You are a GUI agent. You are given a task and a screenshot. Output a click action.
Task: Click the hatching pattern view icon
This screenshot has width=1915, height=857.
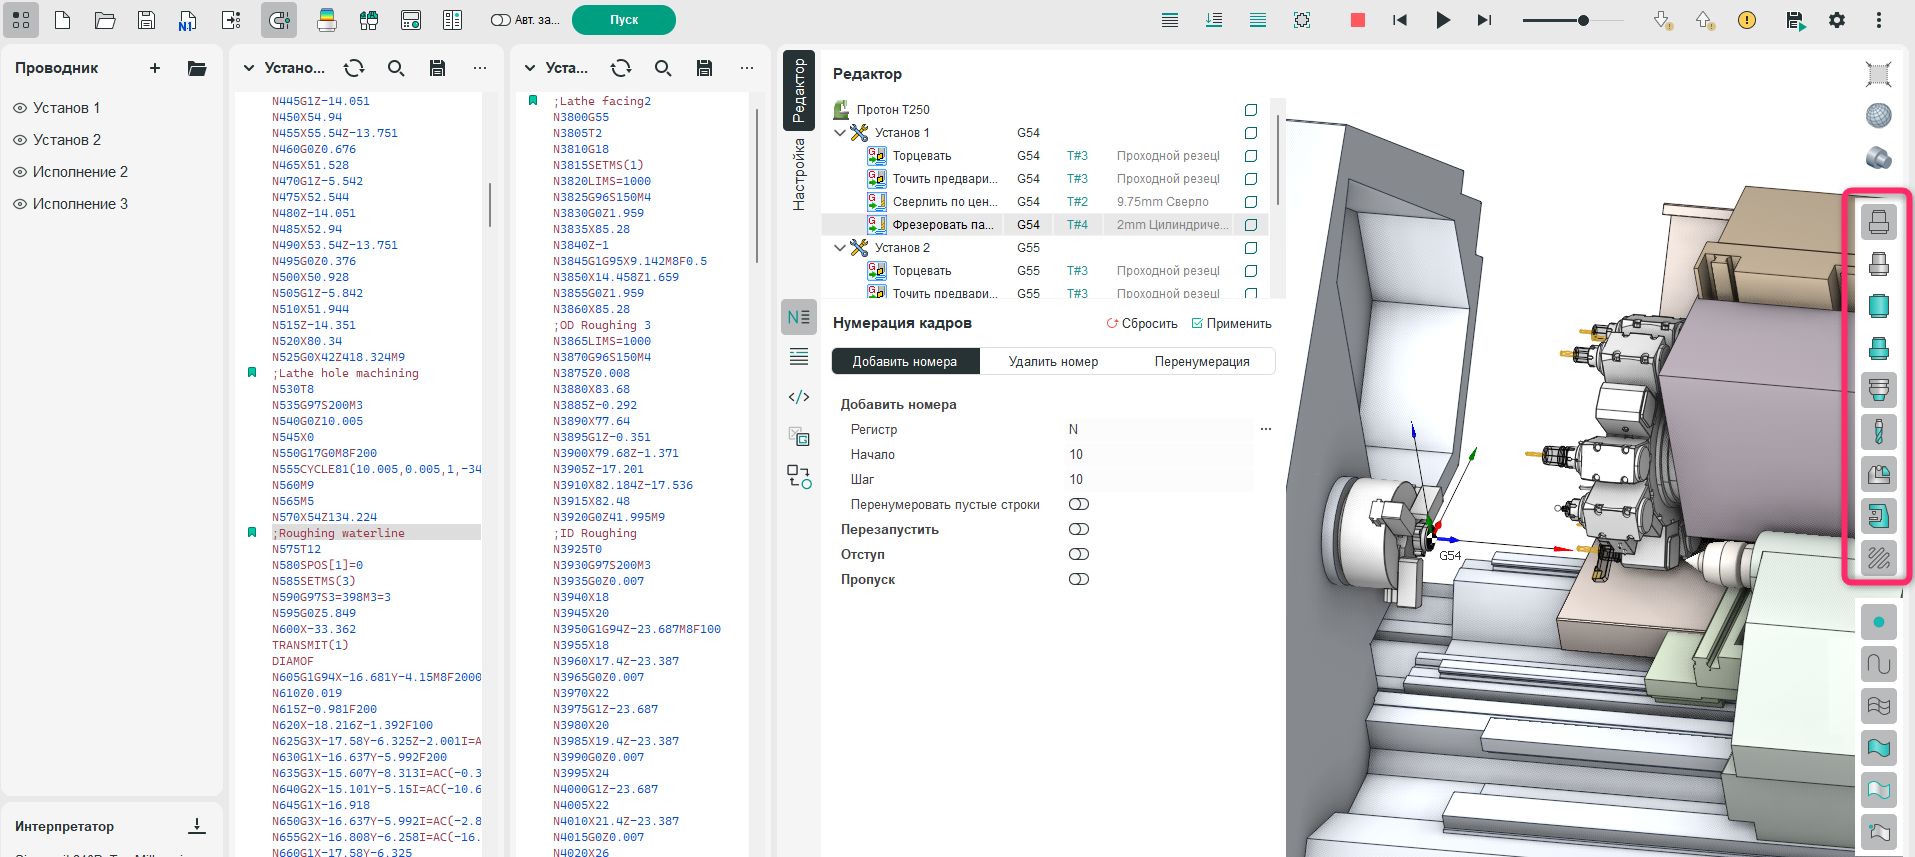click(1878, 558)
